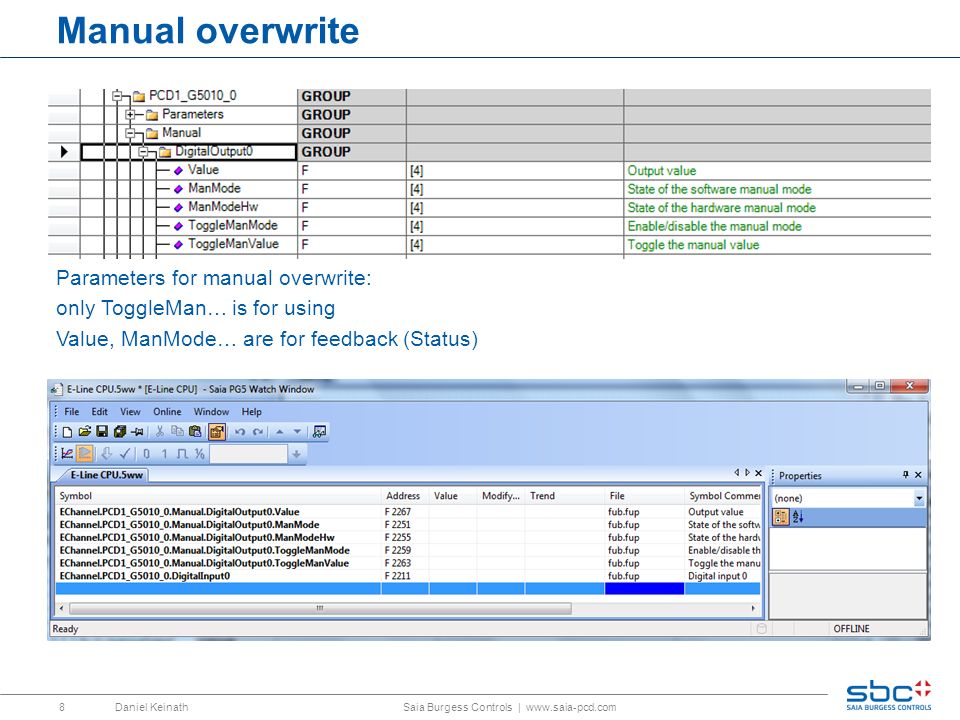
Task: Cut selection with the scissors icon
Action: [x=160, y=432]
